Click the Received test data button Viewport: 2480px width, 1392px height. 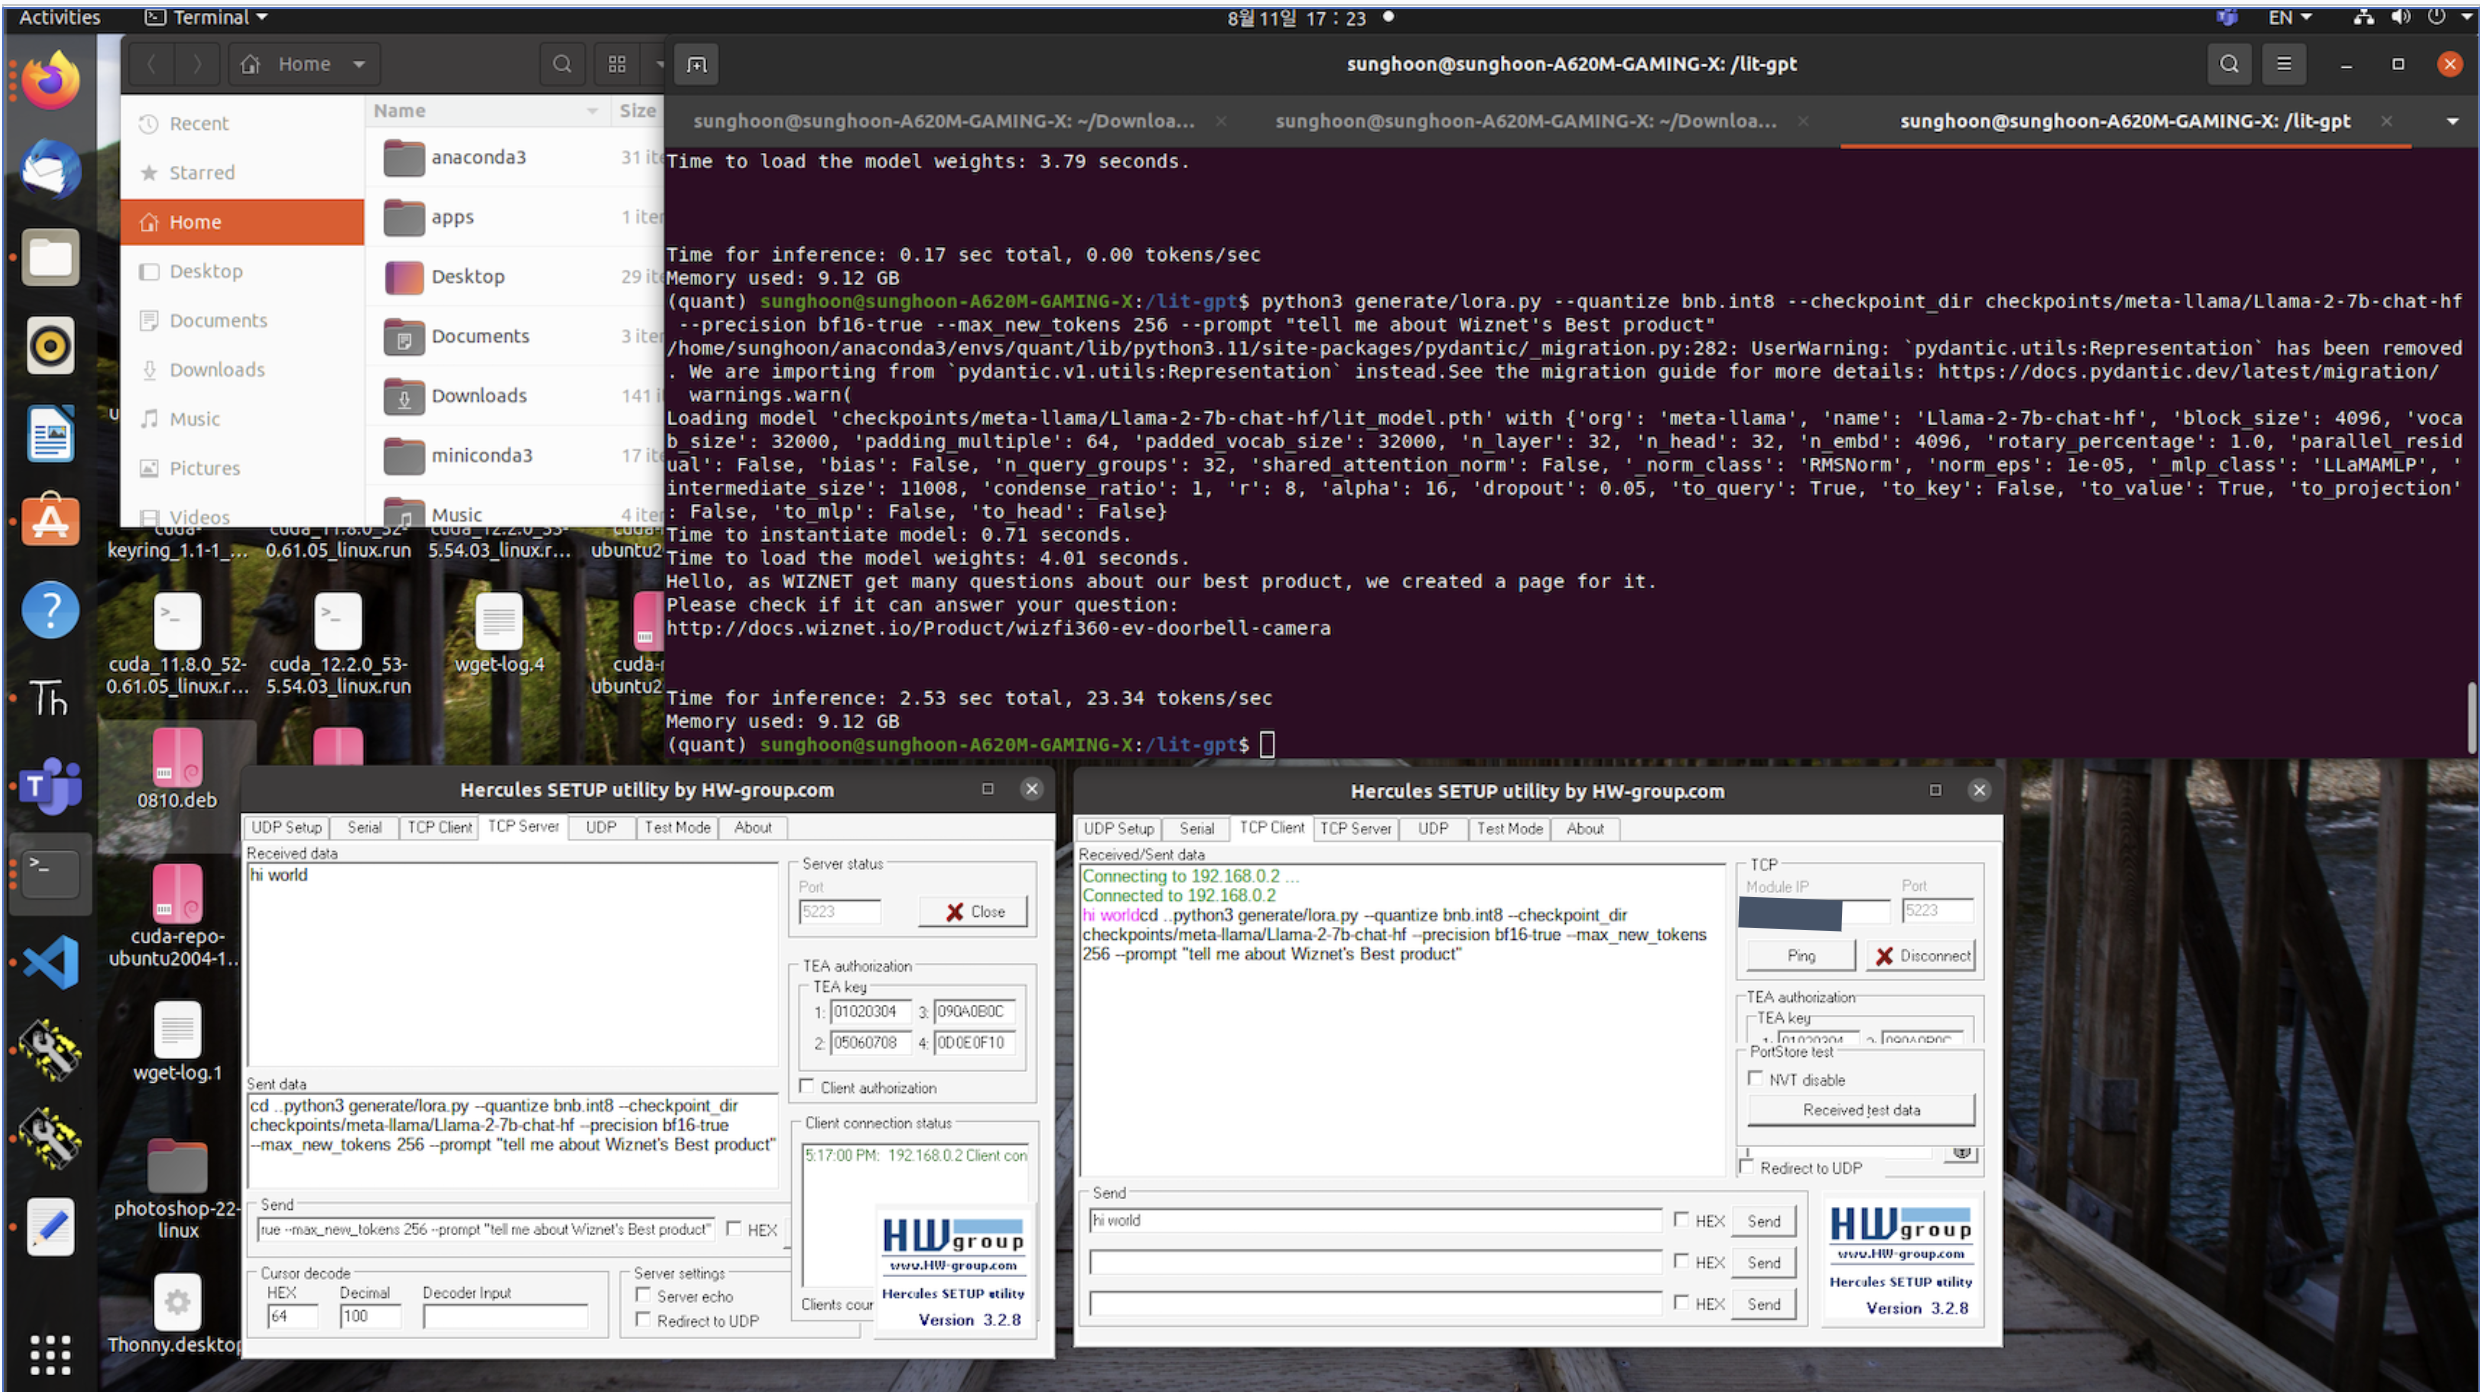[1860, 1110]
